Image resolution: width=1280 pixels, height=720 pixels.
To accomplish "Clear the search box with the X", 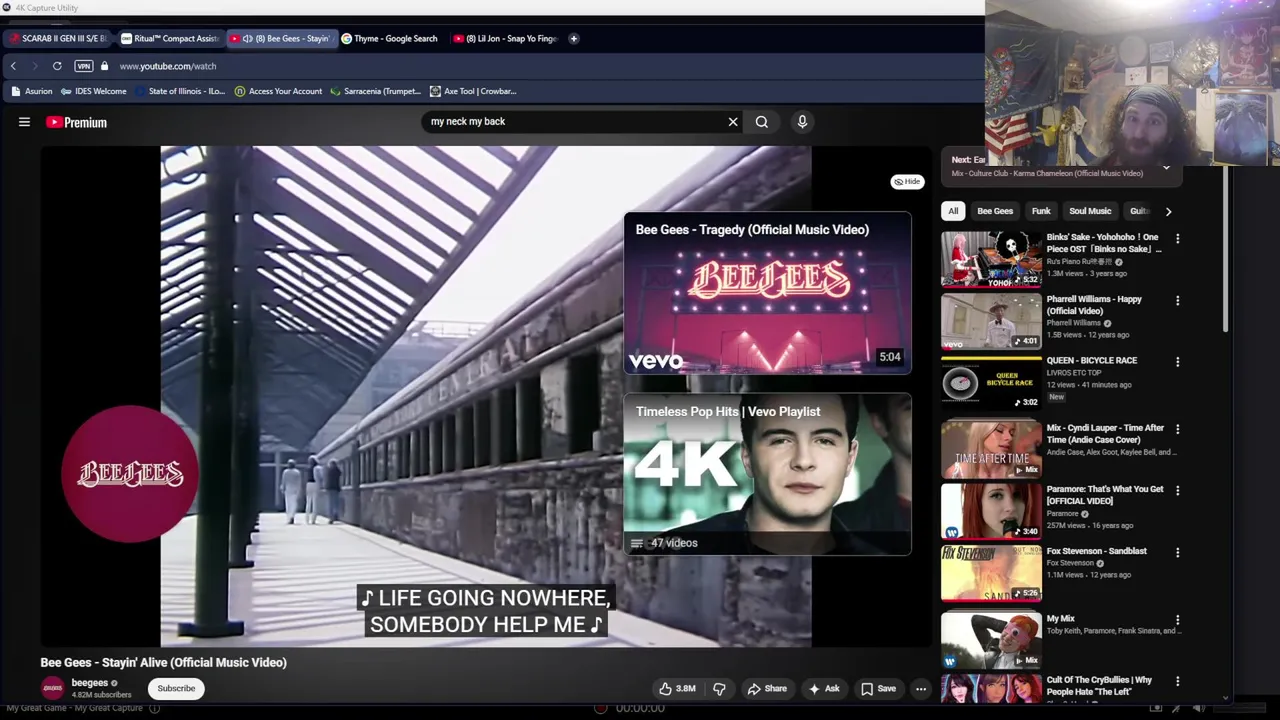I will point(733,122).
